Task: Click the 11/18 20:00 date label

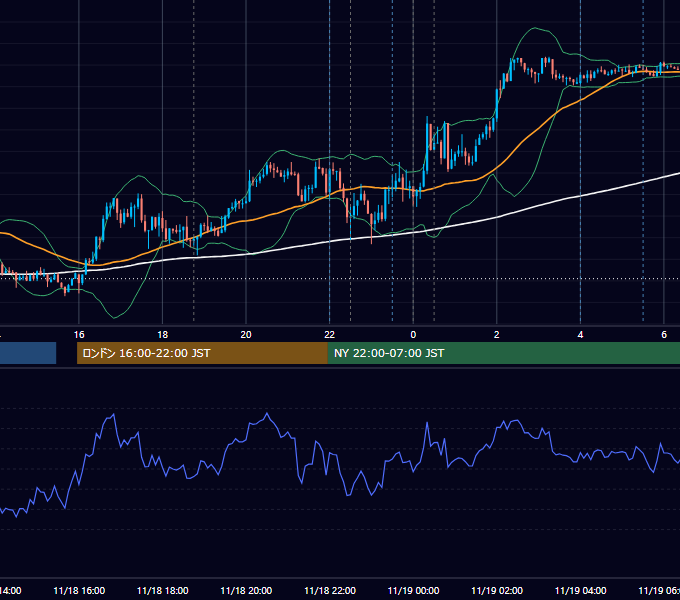Action: [246, 591]
